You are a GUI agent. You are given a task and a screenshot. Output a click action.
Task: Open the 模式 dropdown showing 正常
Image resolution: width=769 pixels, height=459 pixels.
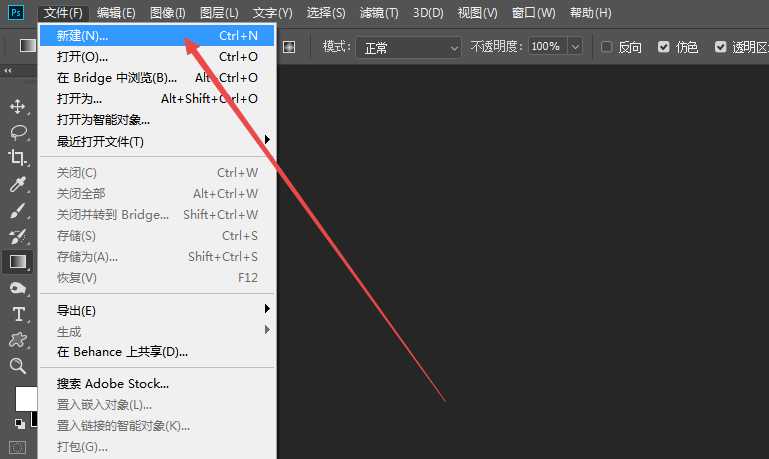click(408, 48)
